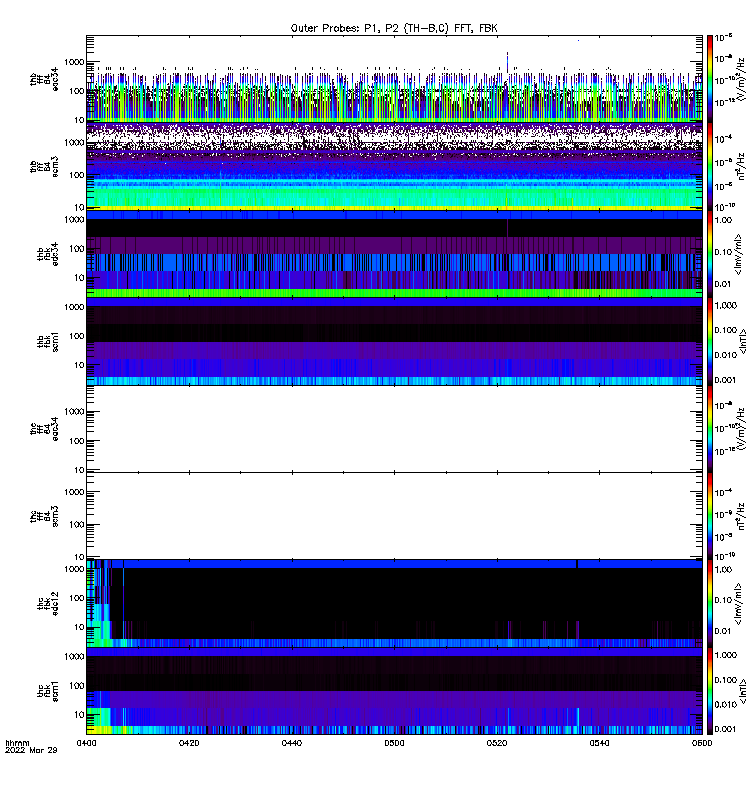Click inside the thb fbk scm1 spectrogram panel
The width and height of the screenshot is (750, 800).
tap(394, 341)
